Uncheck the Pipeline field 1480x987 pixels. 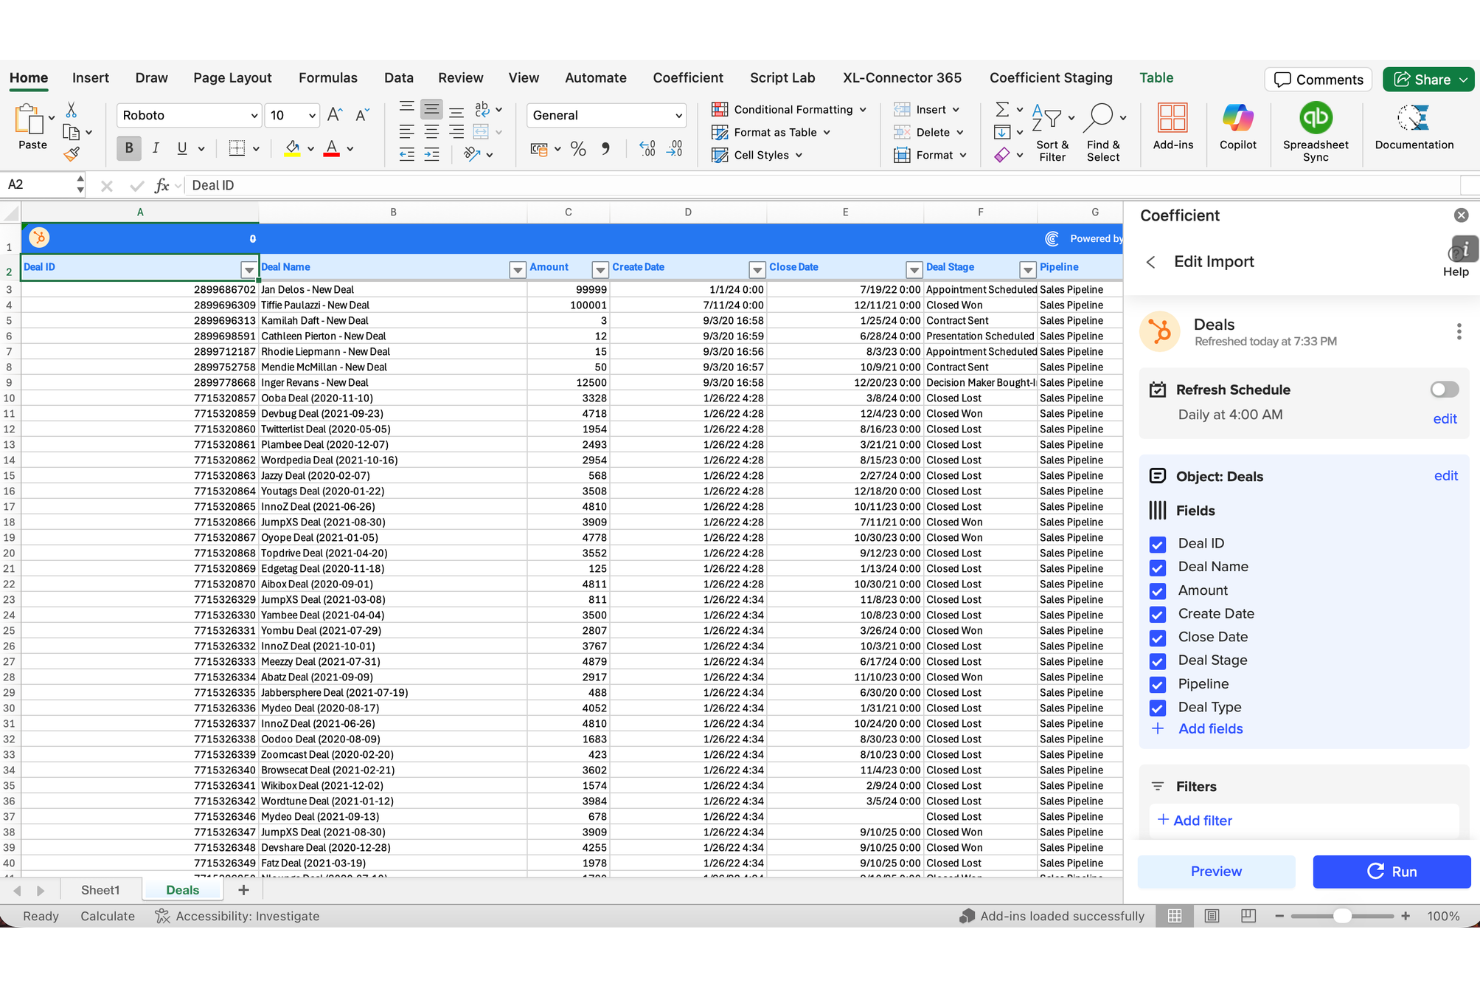tap(1157, 684)
